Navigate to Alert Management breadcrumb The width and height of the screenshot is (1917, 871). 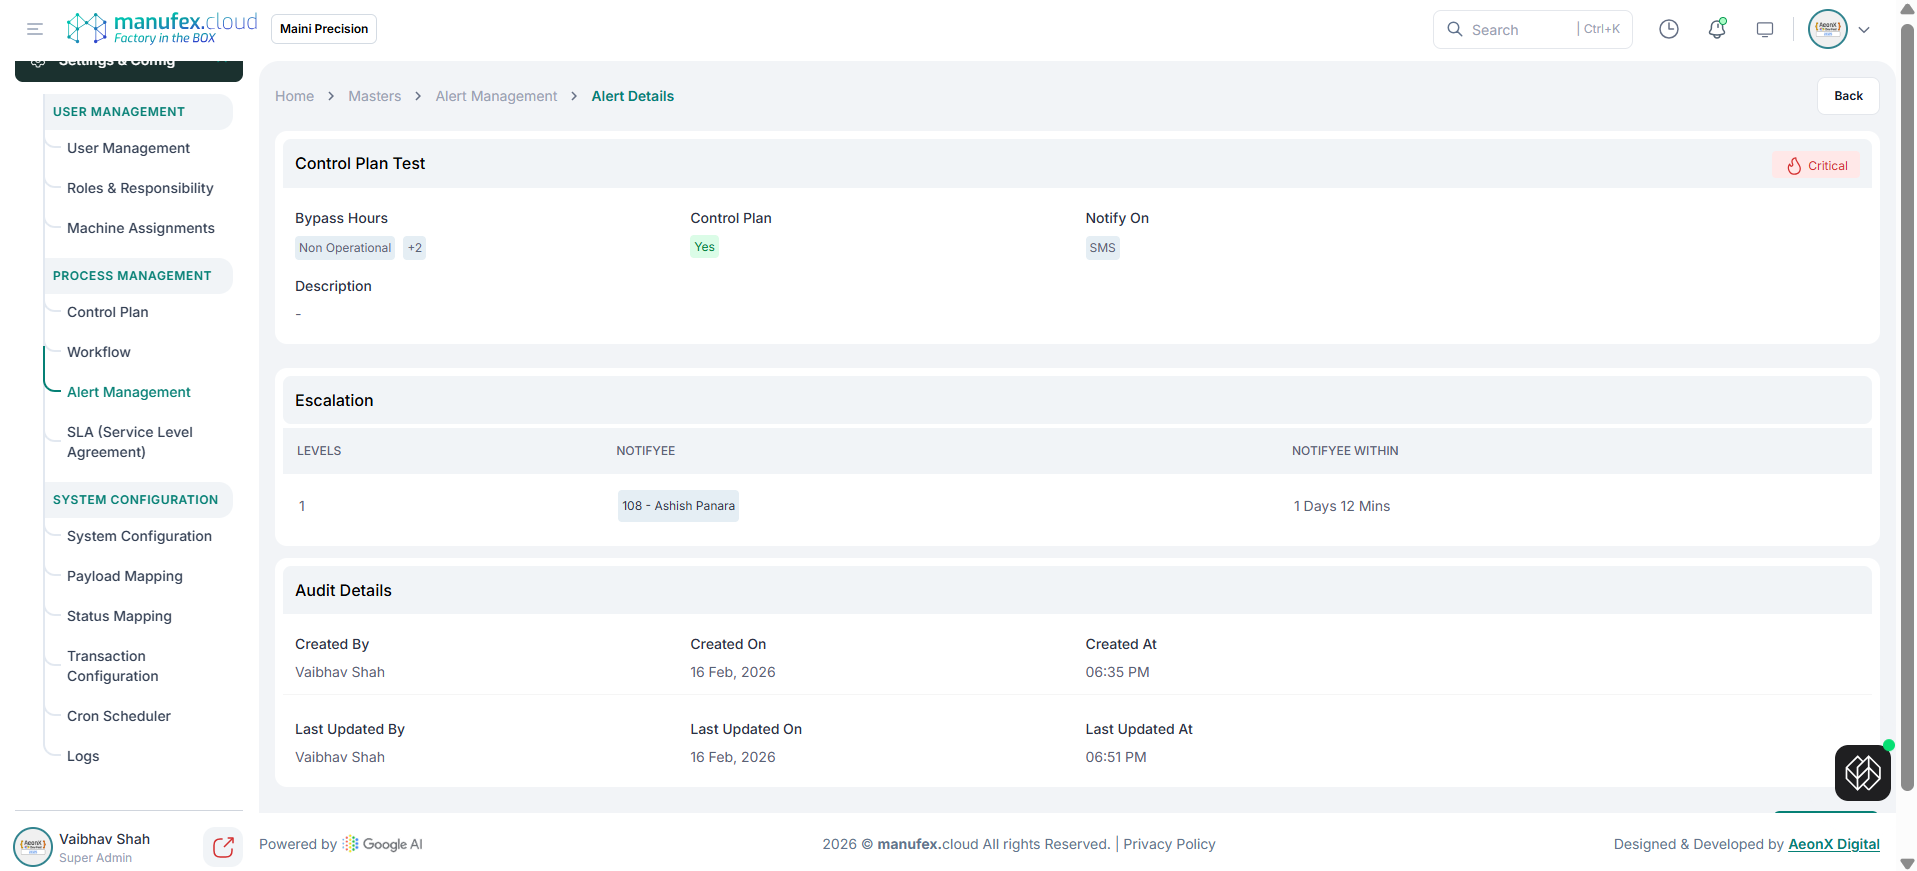pos(496,96)
